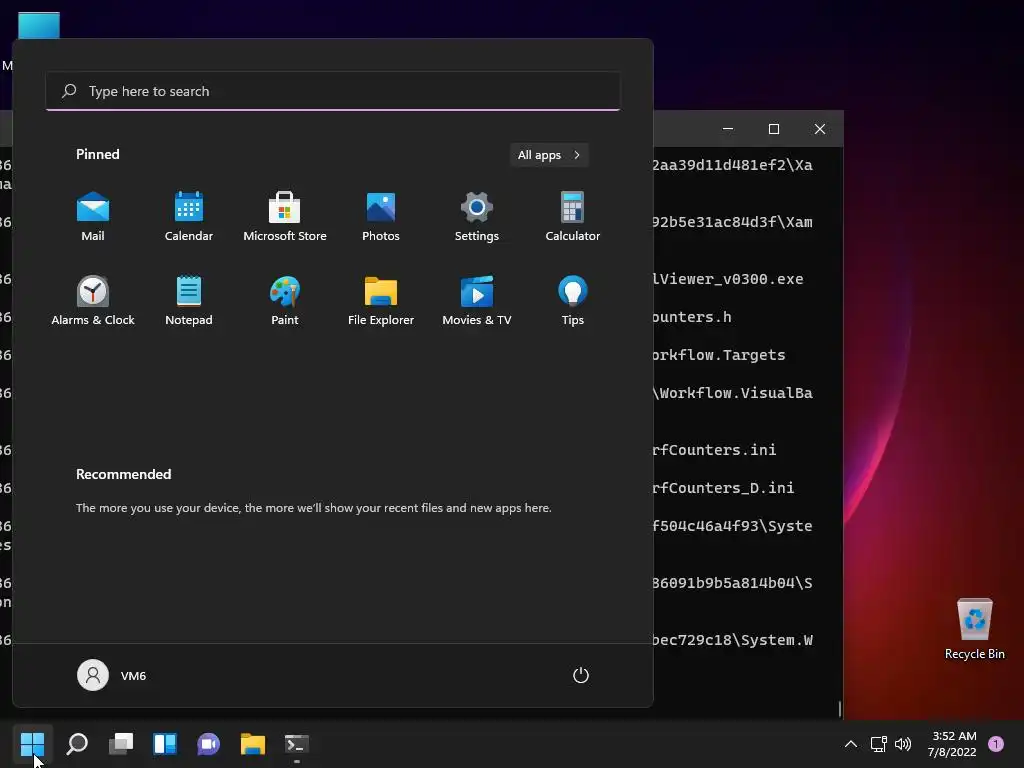Image resolution: width=1024 pixels, height=768 pixels.
Task: Open File Explorer from pinned apps
Action: coord(381,300)
